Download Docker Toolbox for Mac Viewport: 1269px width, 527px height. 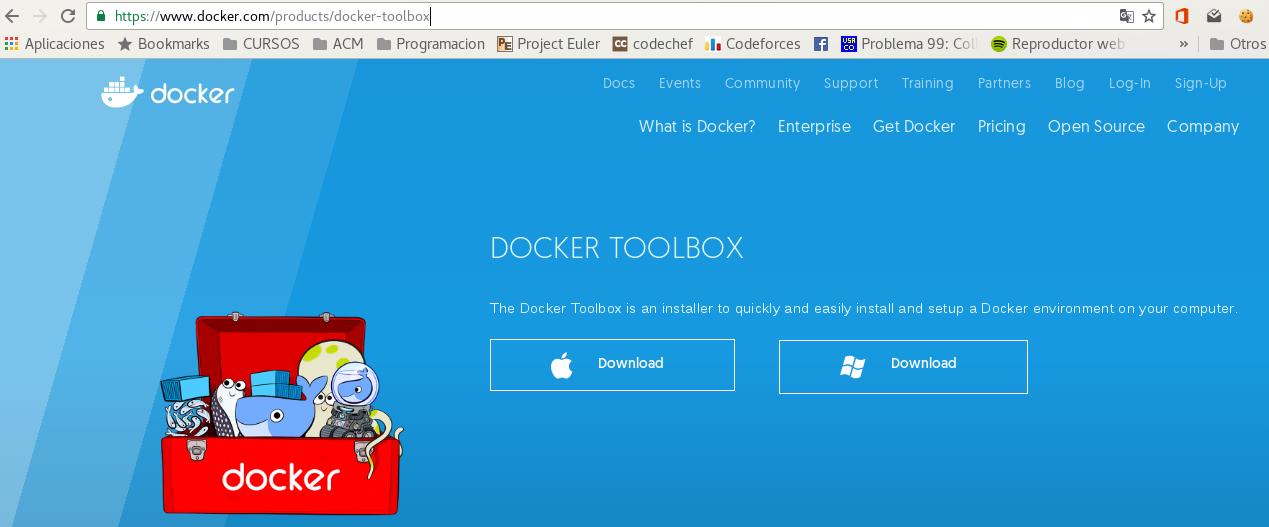tap(612, 365)
